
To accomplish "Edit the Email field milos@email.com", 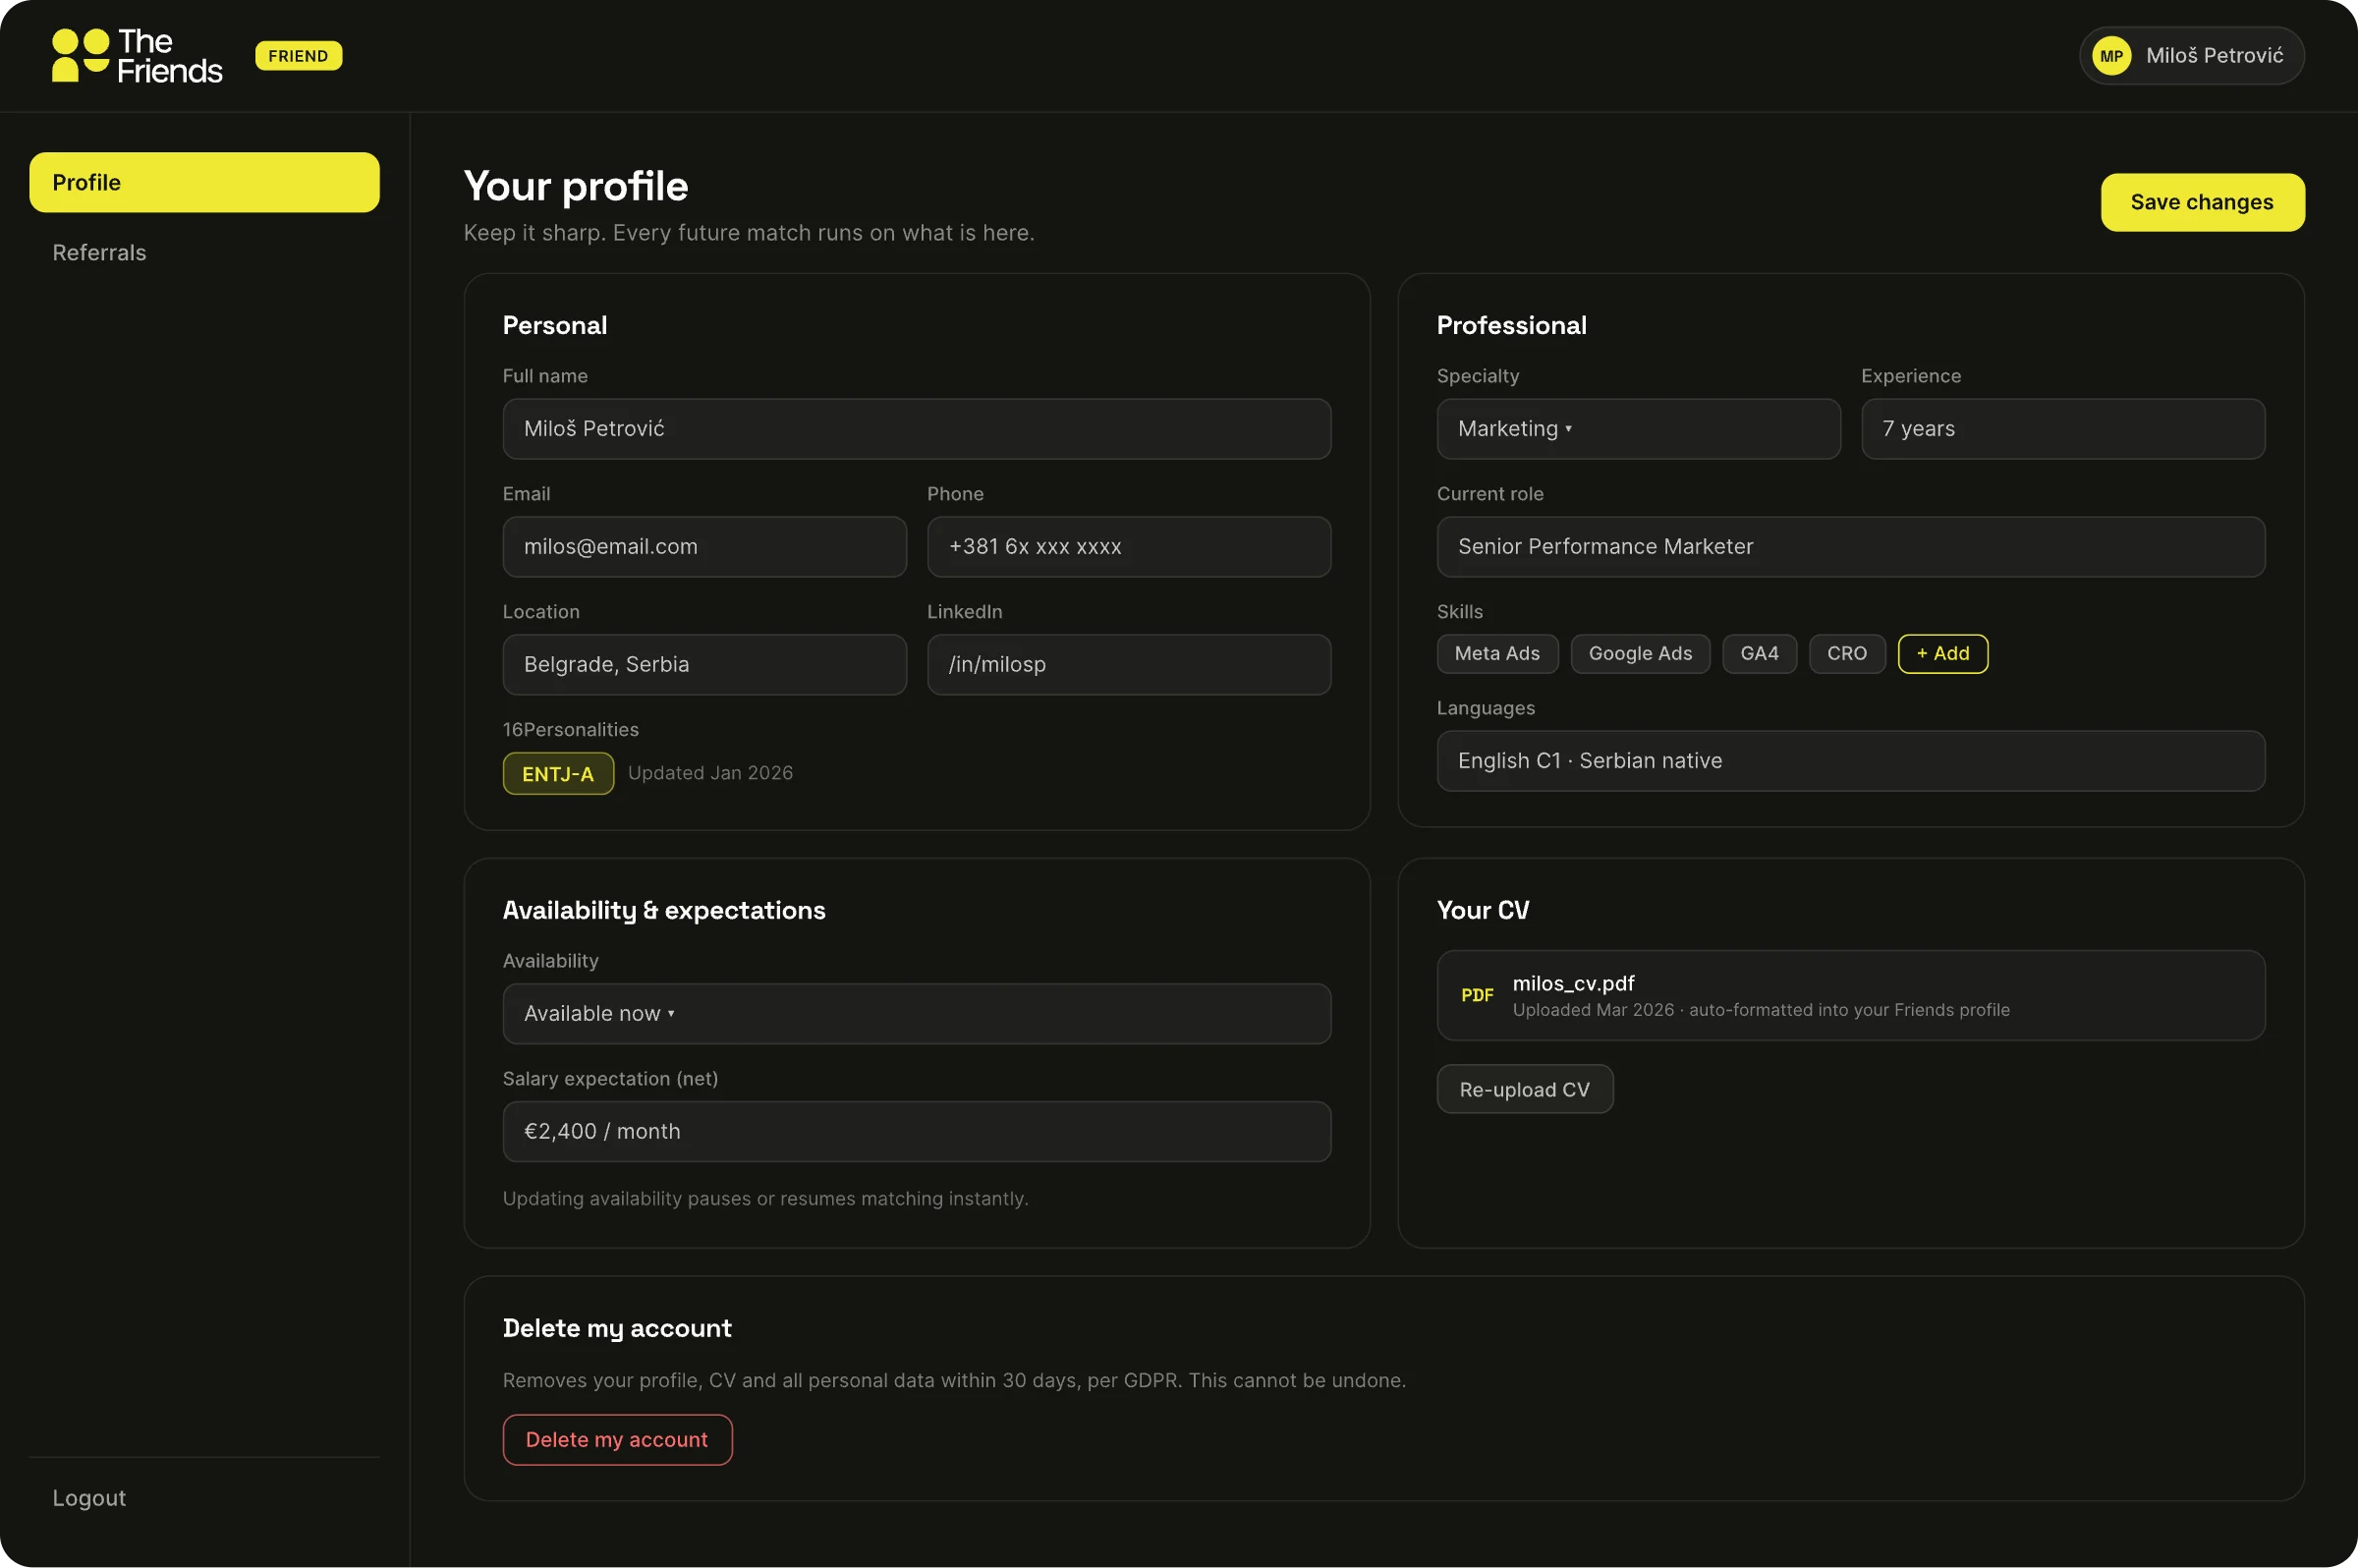I will coord(704,546).
